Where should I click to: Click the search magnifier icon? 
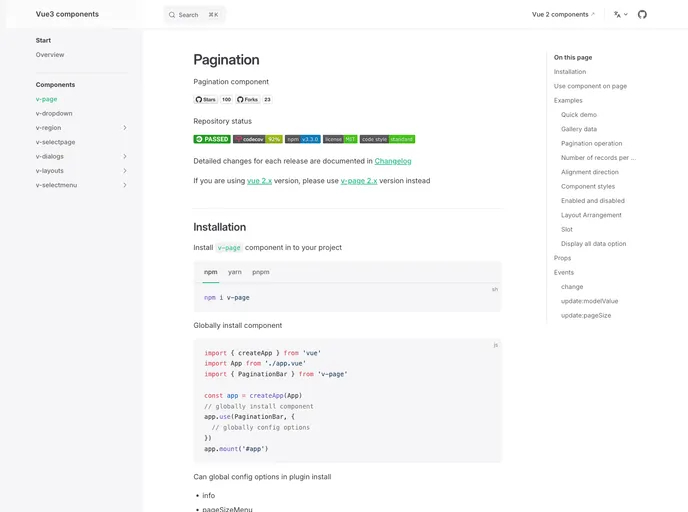pyautogui.click(x=172, y=15)
